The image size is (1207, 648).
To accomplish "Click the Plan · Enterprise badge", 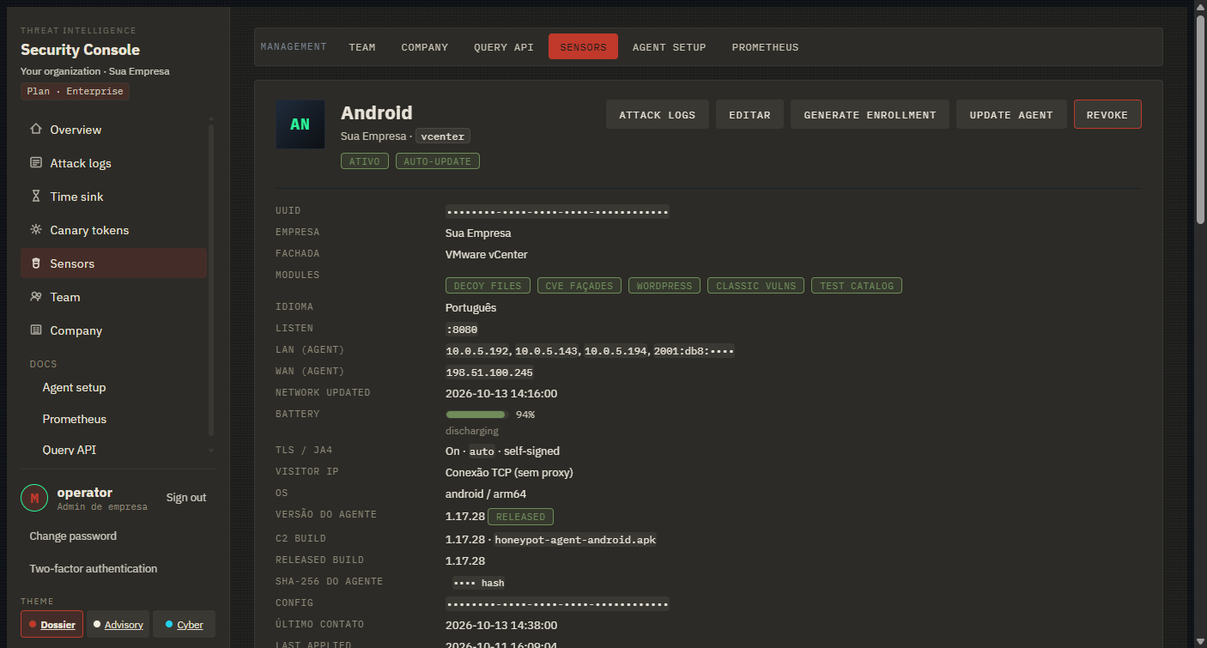I will pyautogui.click(x=75, y=91).
